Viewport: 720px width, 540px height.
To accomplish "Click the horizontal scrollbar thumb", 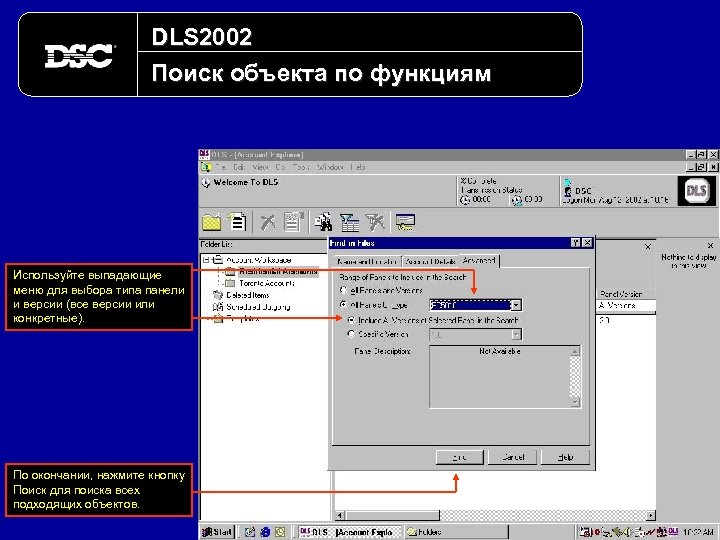I will 392,516.
